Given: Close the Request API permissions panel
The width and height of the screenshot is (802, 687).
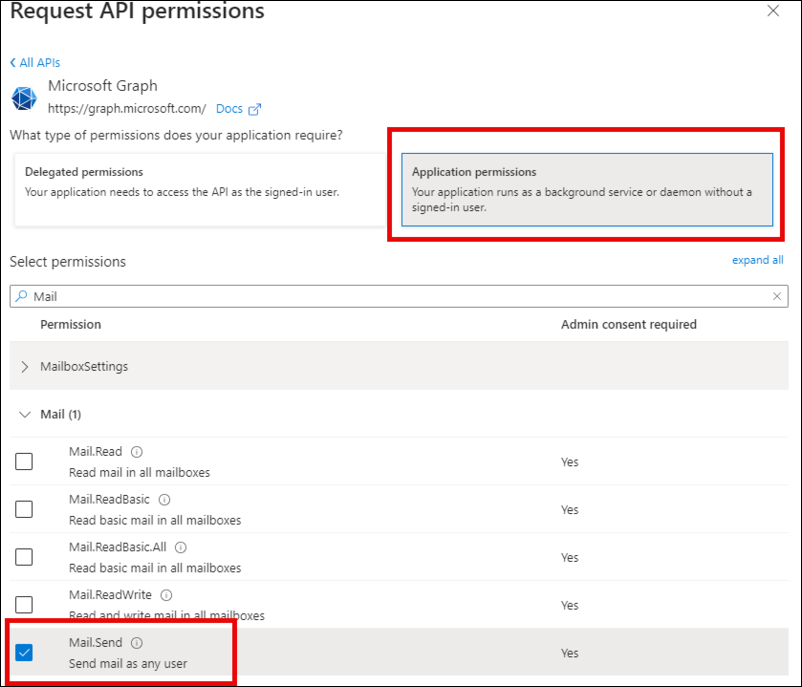Looking at the screenshot, I should click(773, 11).
